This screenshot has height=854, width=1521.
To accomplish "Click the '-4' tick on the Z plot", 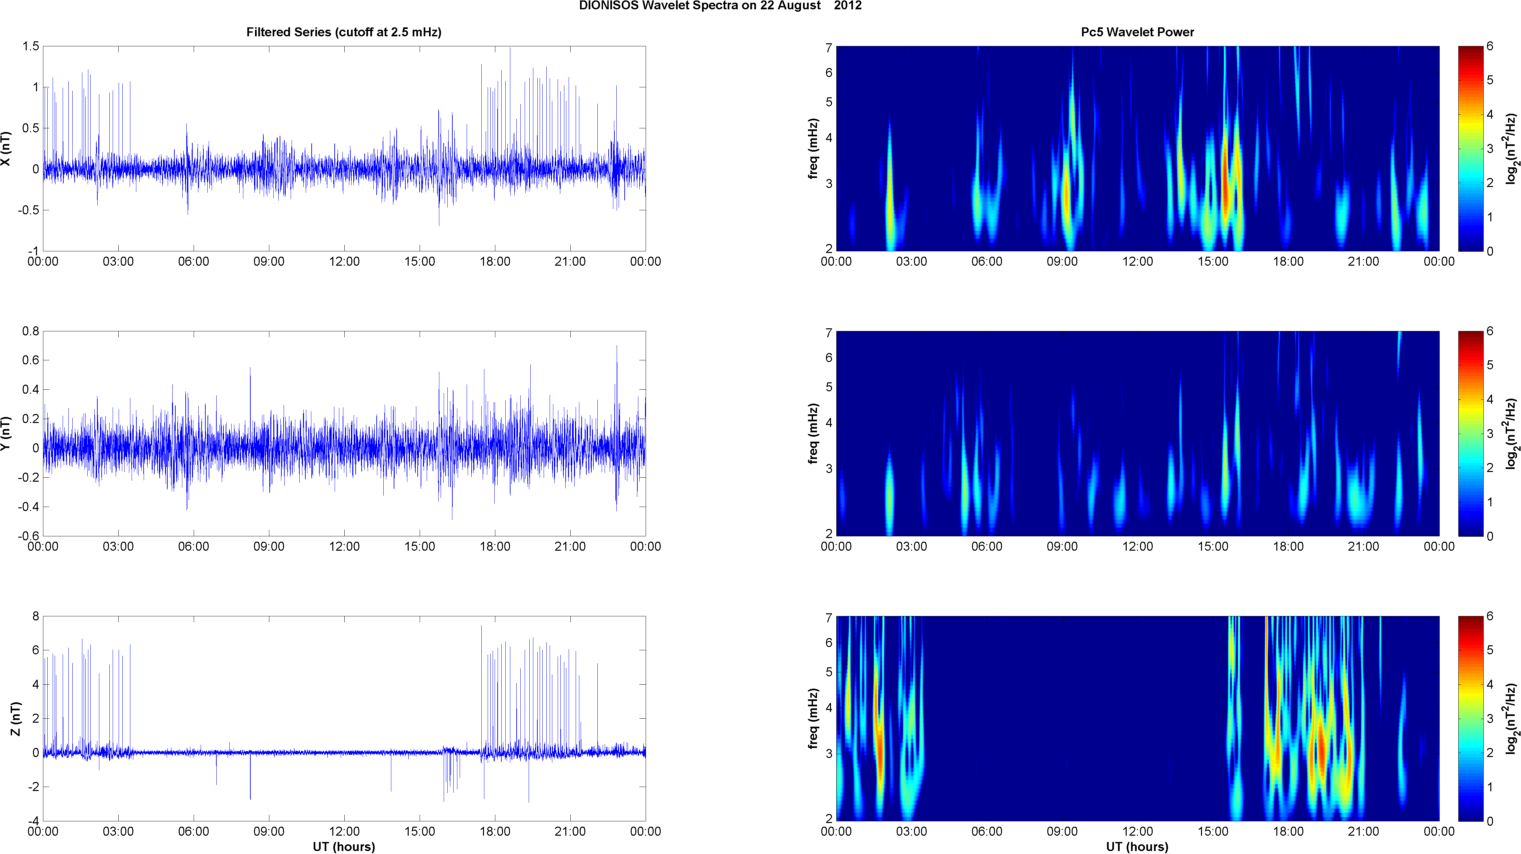I will click(x=32, y=821).
